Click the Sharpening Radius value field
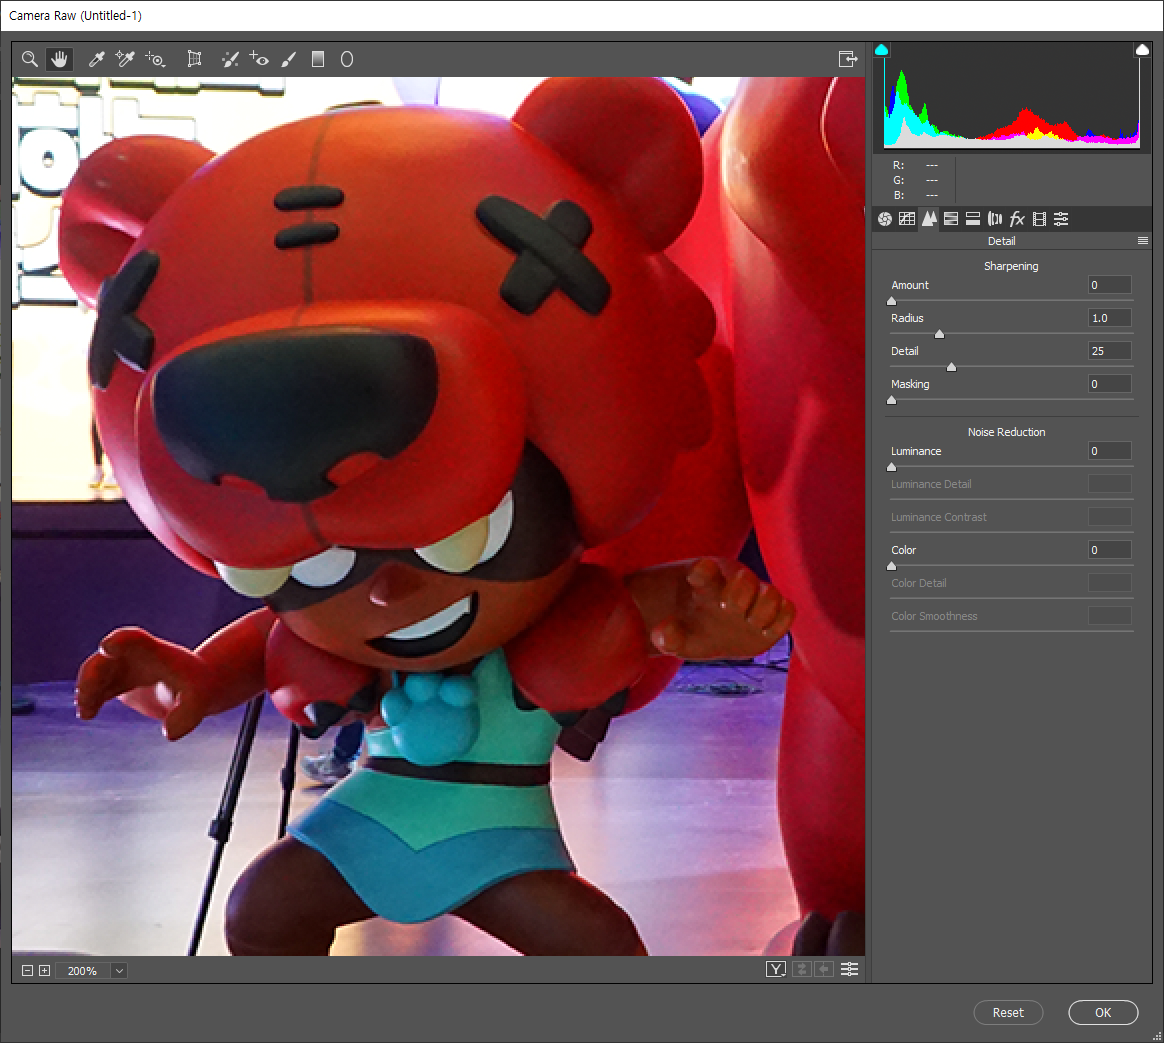Image resolution: width=1164 pixels, height=1043 pixels. pyautogui.click(x=1110, y=318)
